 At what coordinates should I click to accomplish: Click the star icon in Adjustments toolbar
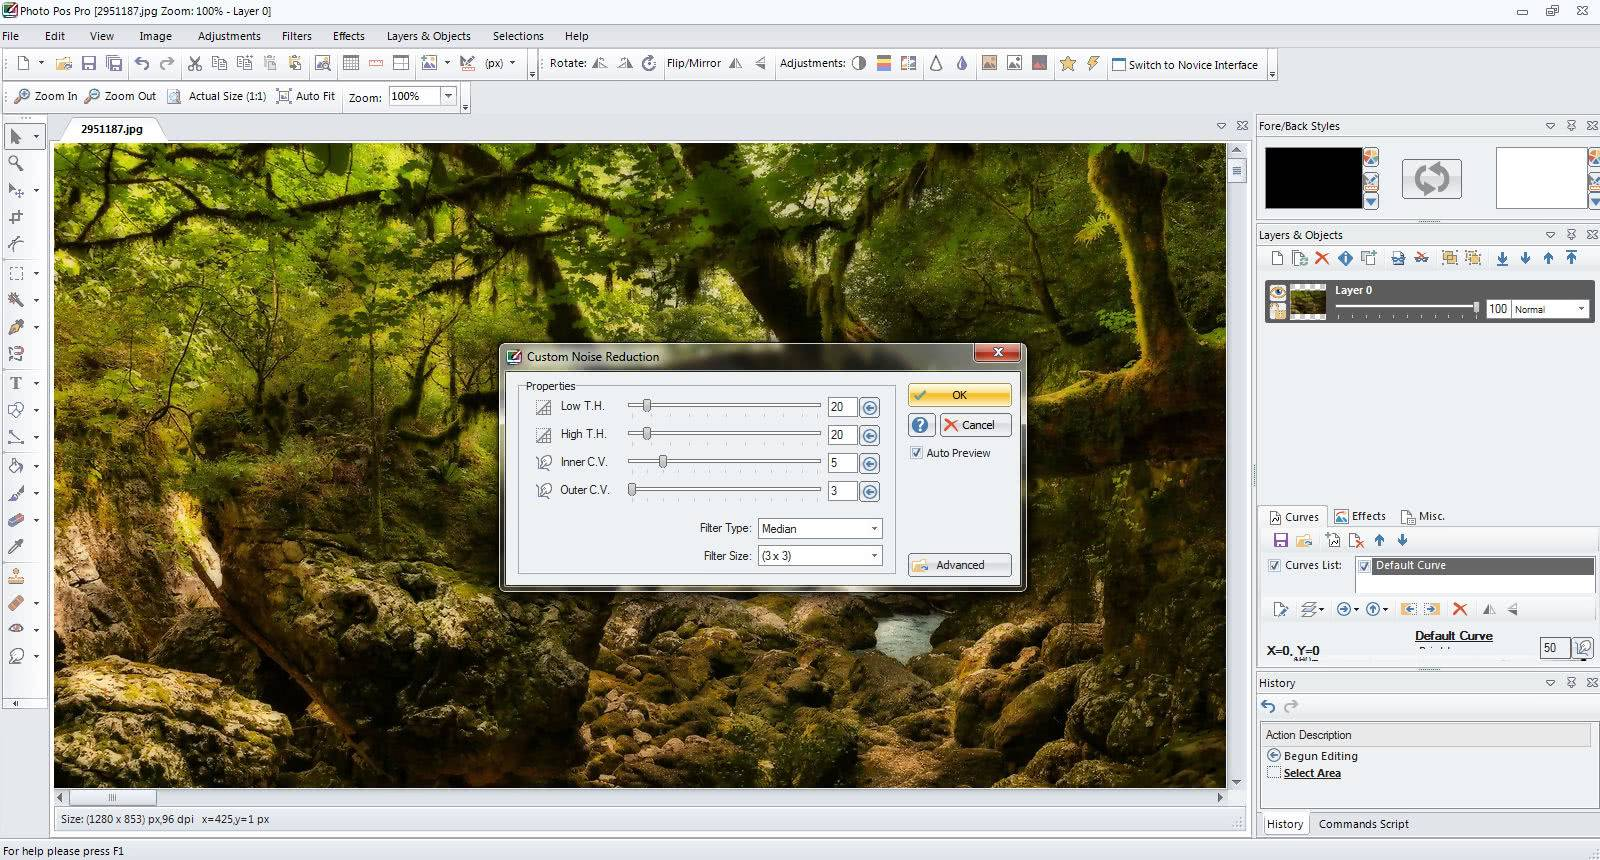pos(1067,63)
